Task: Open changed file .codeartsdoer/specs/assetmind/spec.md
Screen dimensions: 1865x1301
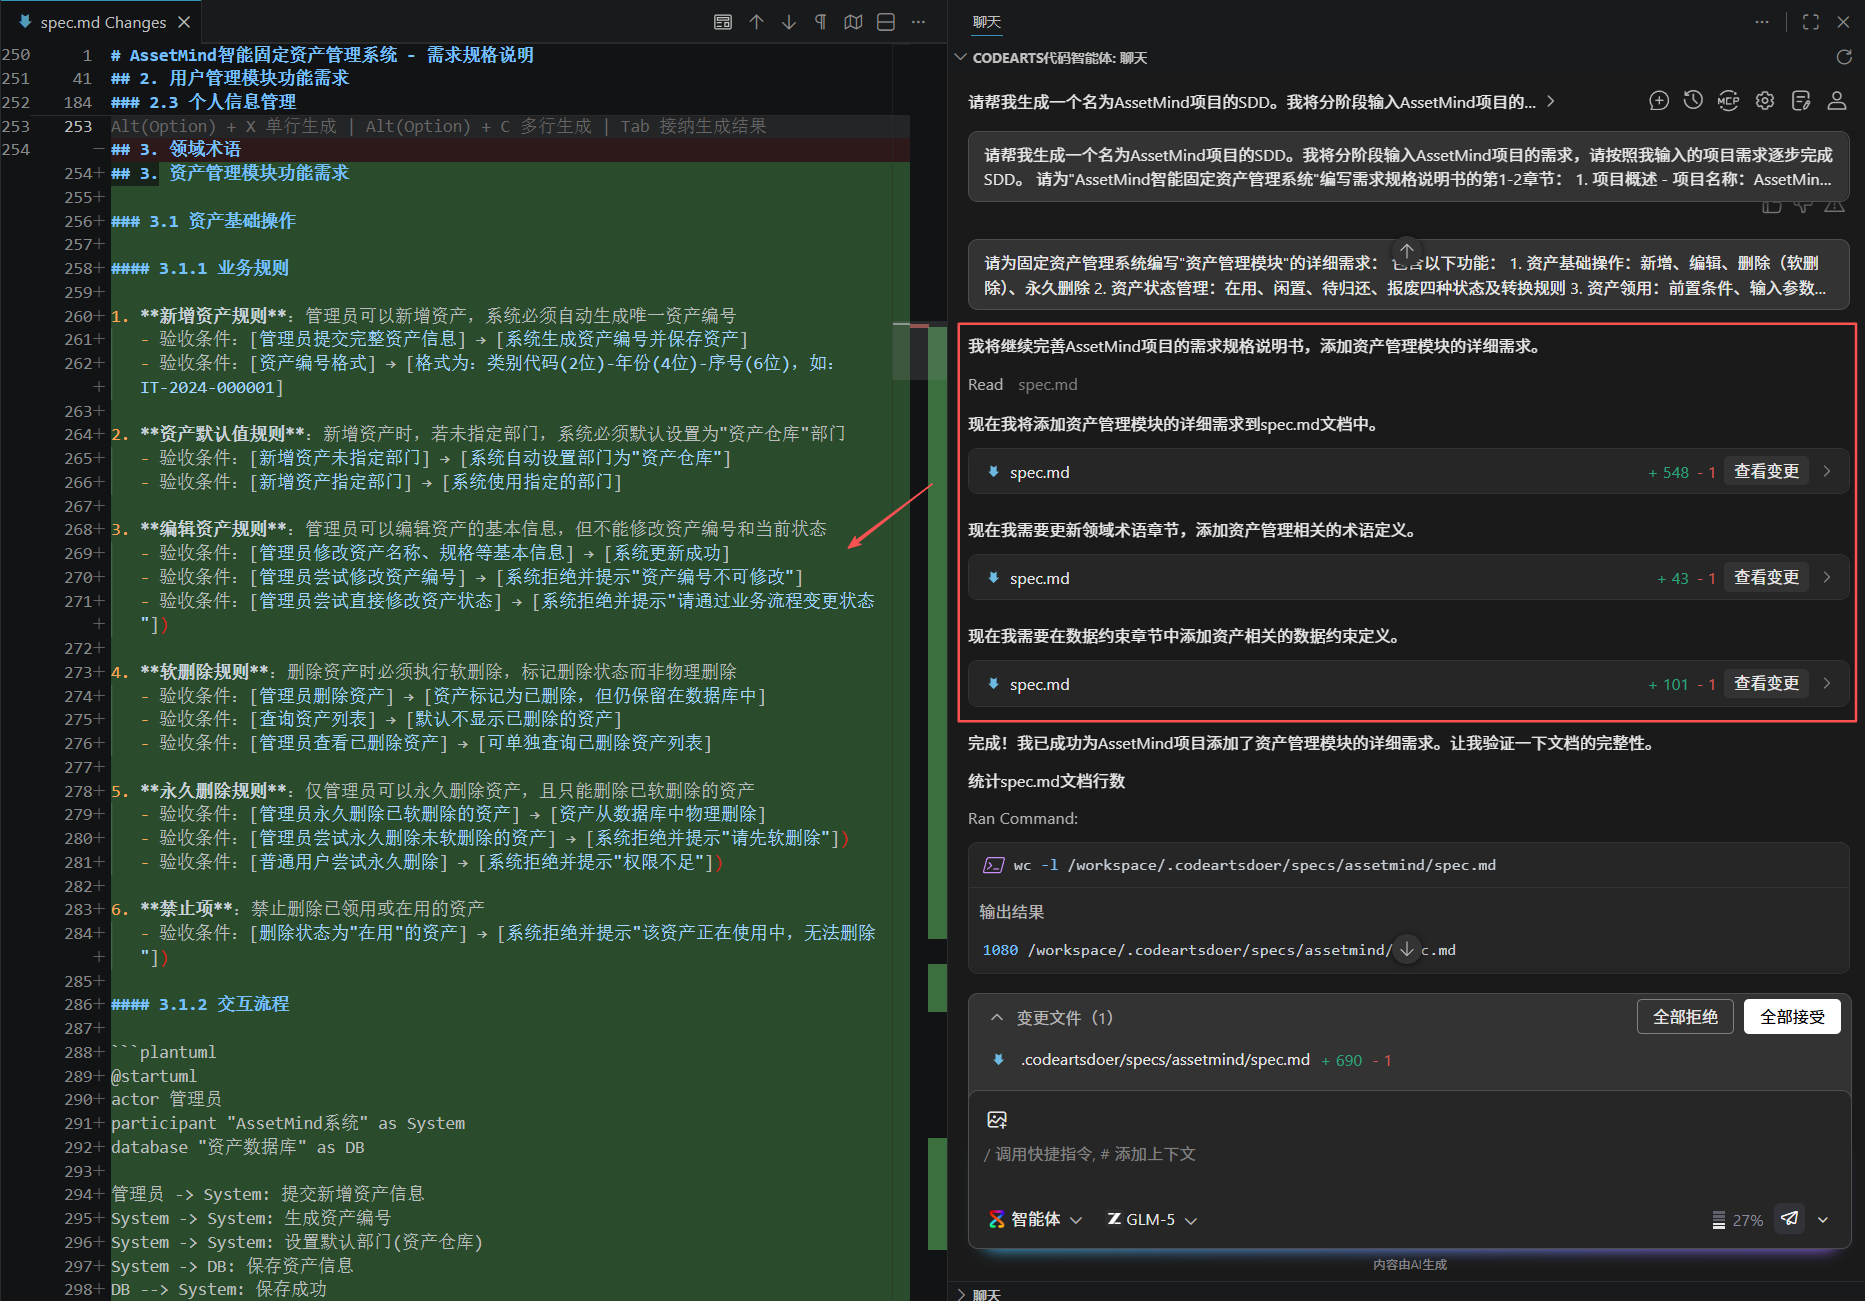Action: 1165,1060
